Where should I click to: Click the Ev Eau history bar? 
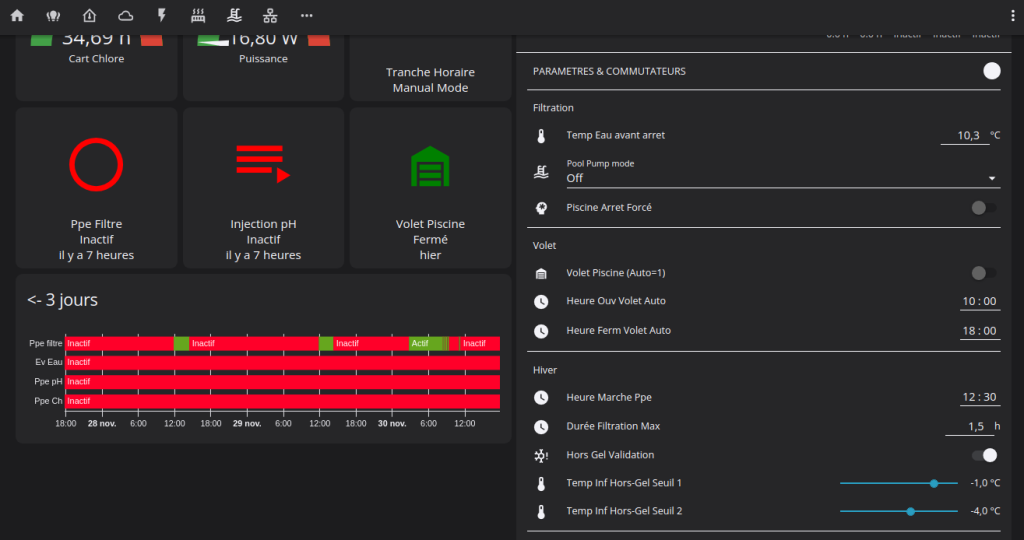click(x=282, y=362)
